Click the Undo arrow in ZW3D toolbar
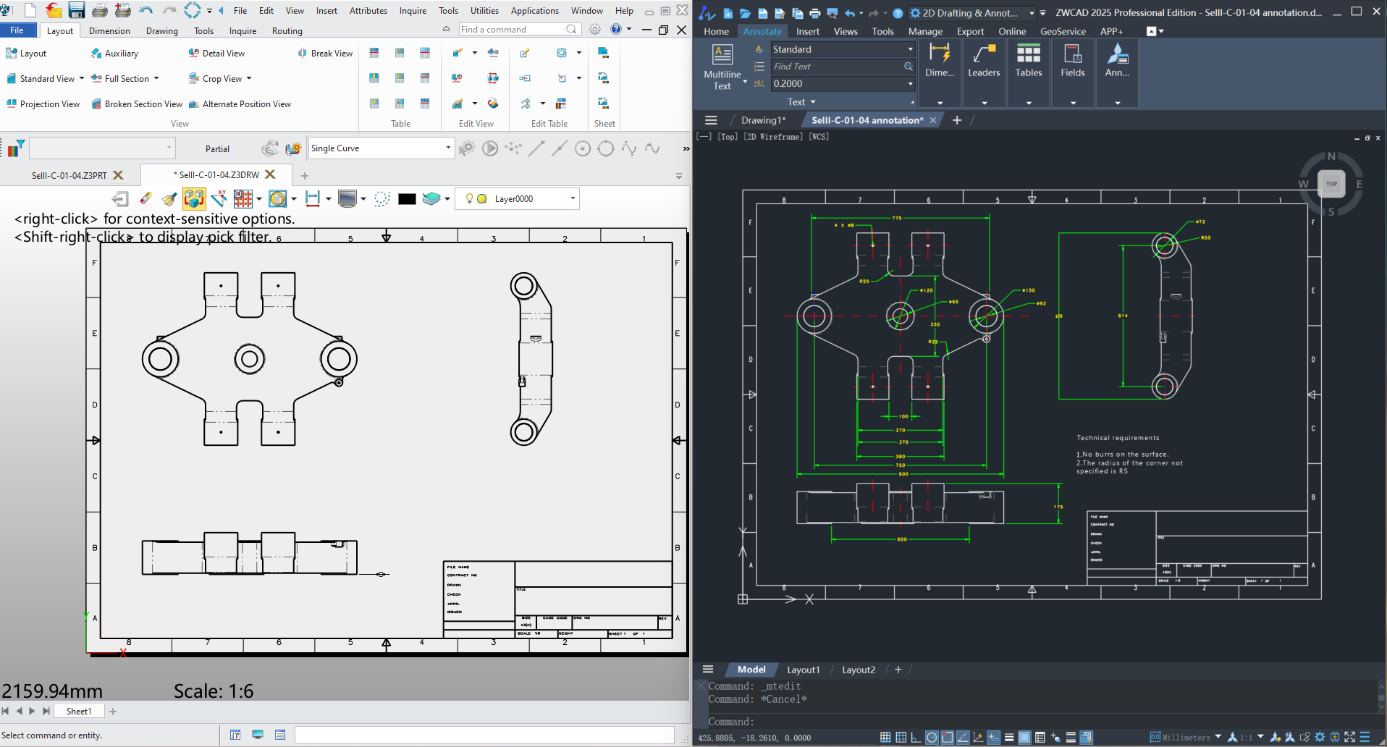This screenshot has height=747, width=1387. (147, 11)
